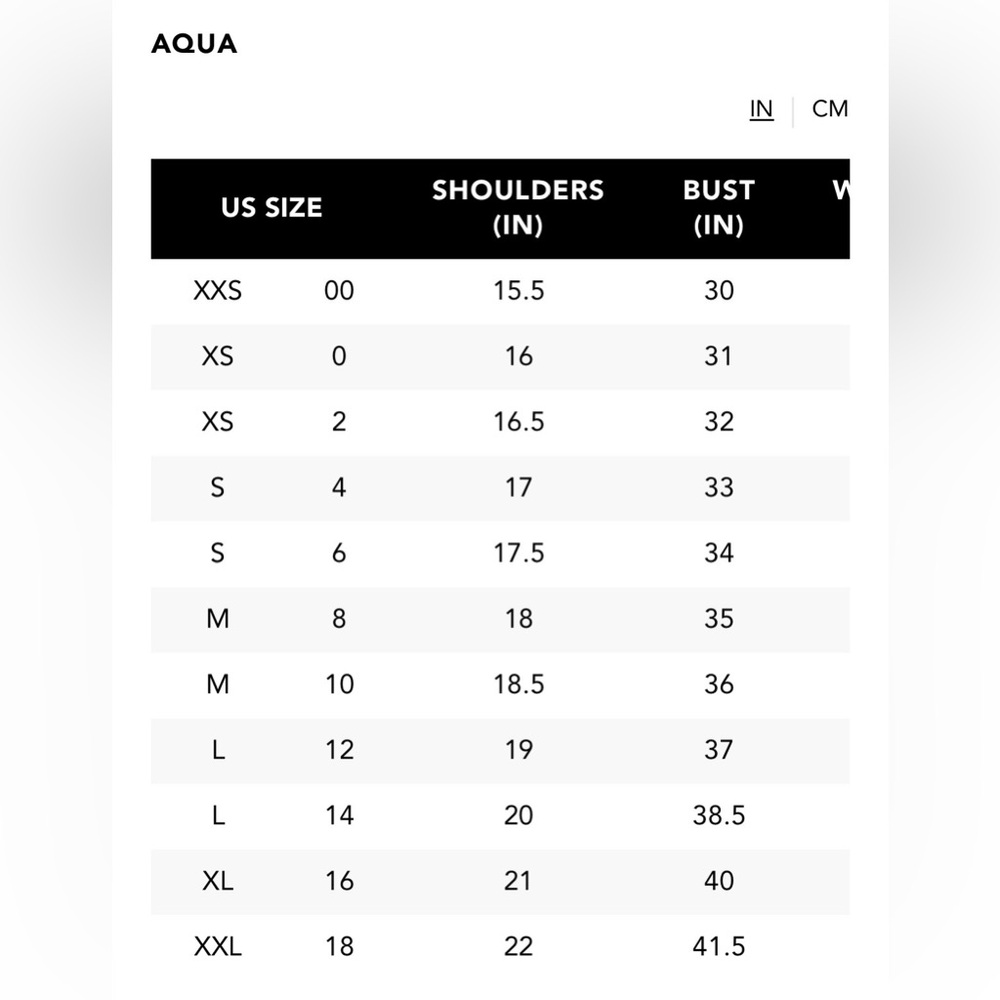Select the XXS size 00 row
1000x1000 pixels.
tap(500, 291)
